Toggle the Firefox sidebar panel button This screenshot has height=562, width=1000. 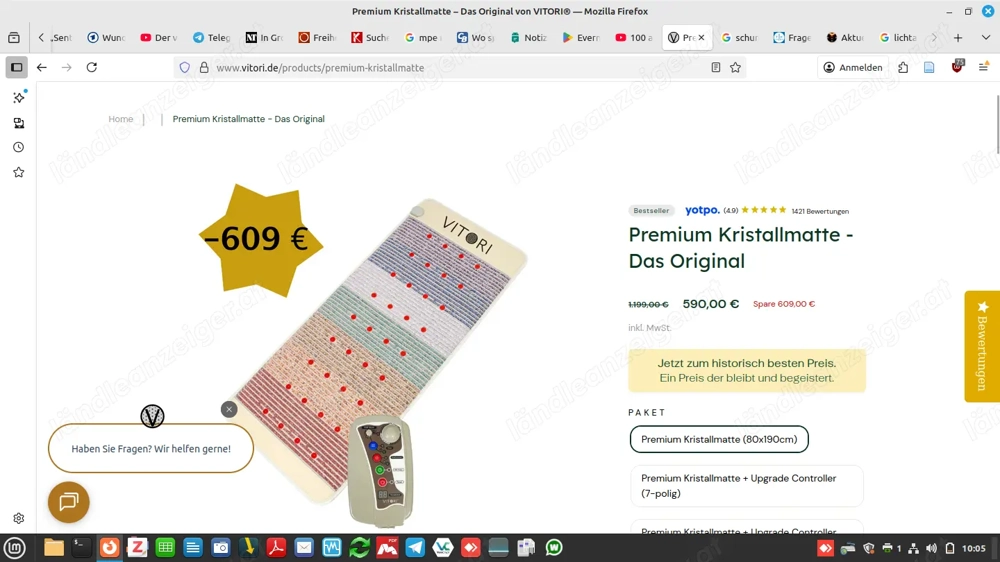click(17, 67)
